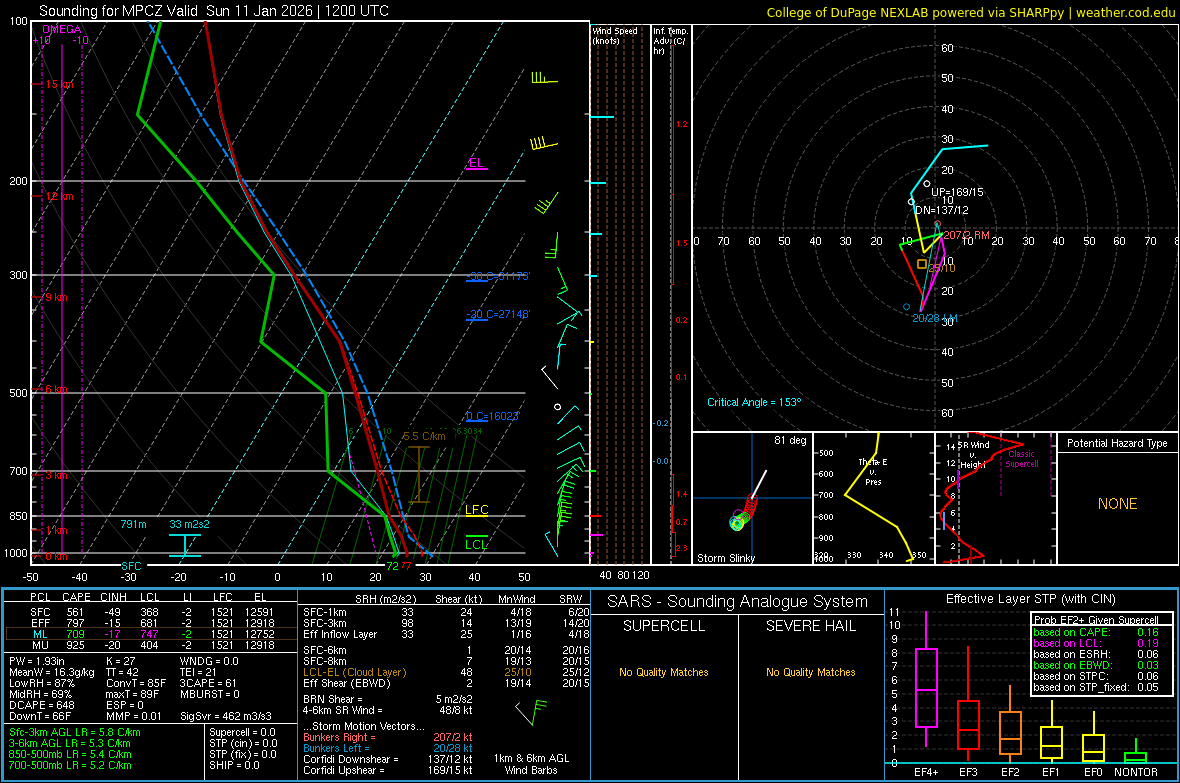Click the orange 'LCL-EL (Cloud Layer)' row
The width and height of the screenshot is (1180, 783).
[354, 672]
